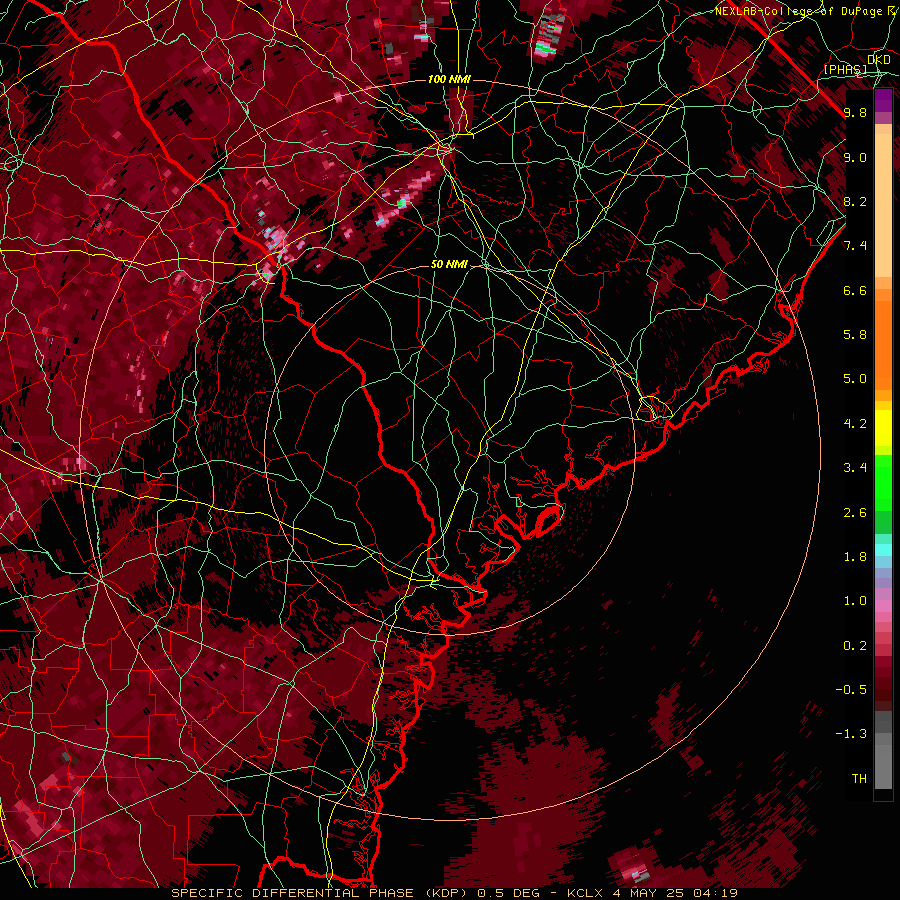This screenshot has height=900, width=900.
Task: Click the 7.4 value on the scale
Action: [855, 246]
